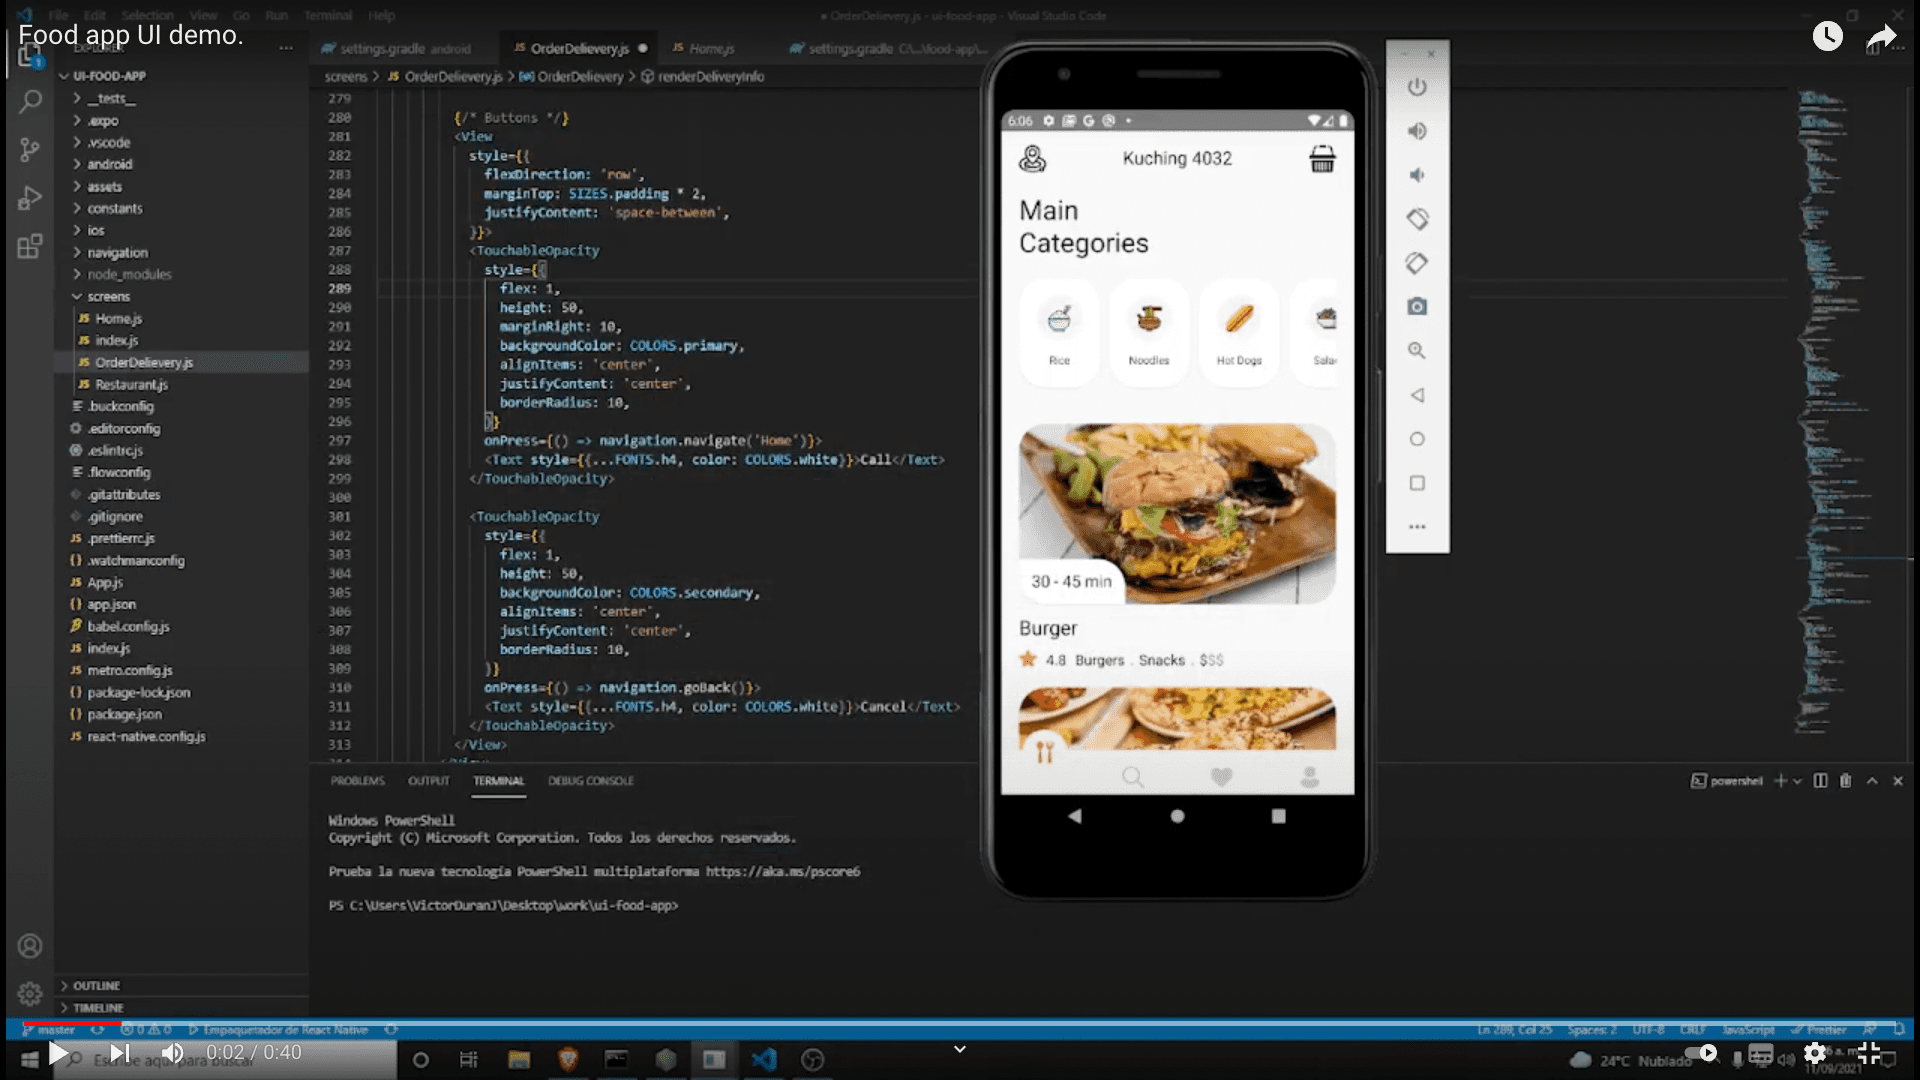Tap the heart favorites tab in app
This screenshot has height=1080, width=1920.
click(1221, 777)
